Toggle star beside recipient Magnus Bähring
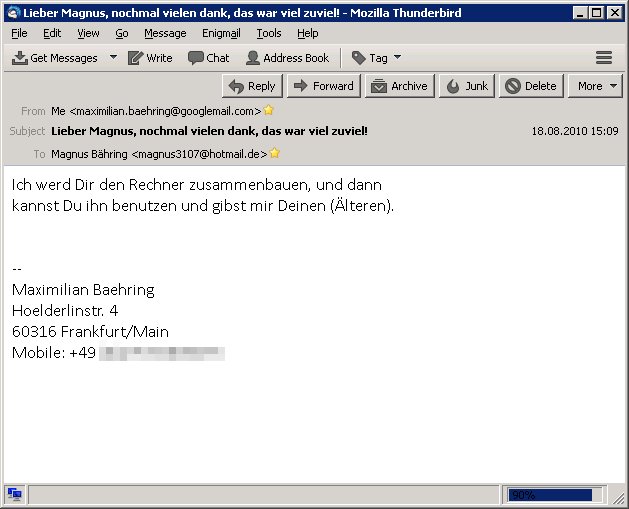 coord(275,154)
